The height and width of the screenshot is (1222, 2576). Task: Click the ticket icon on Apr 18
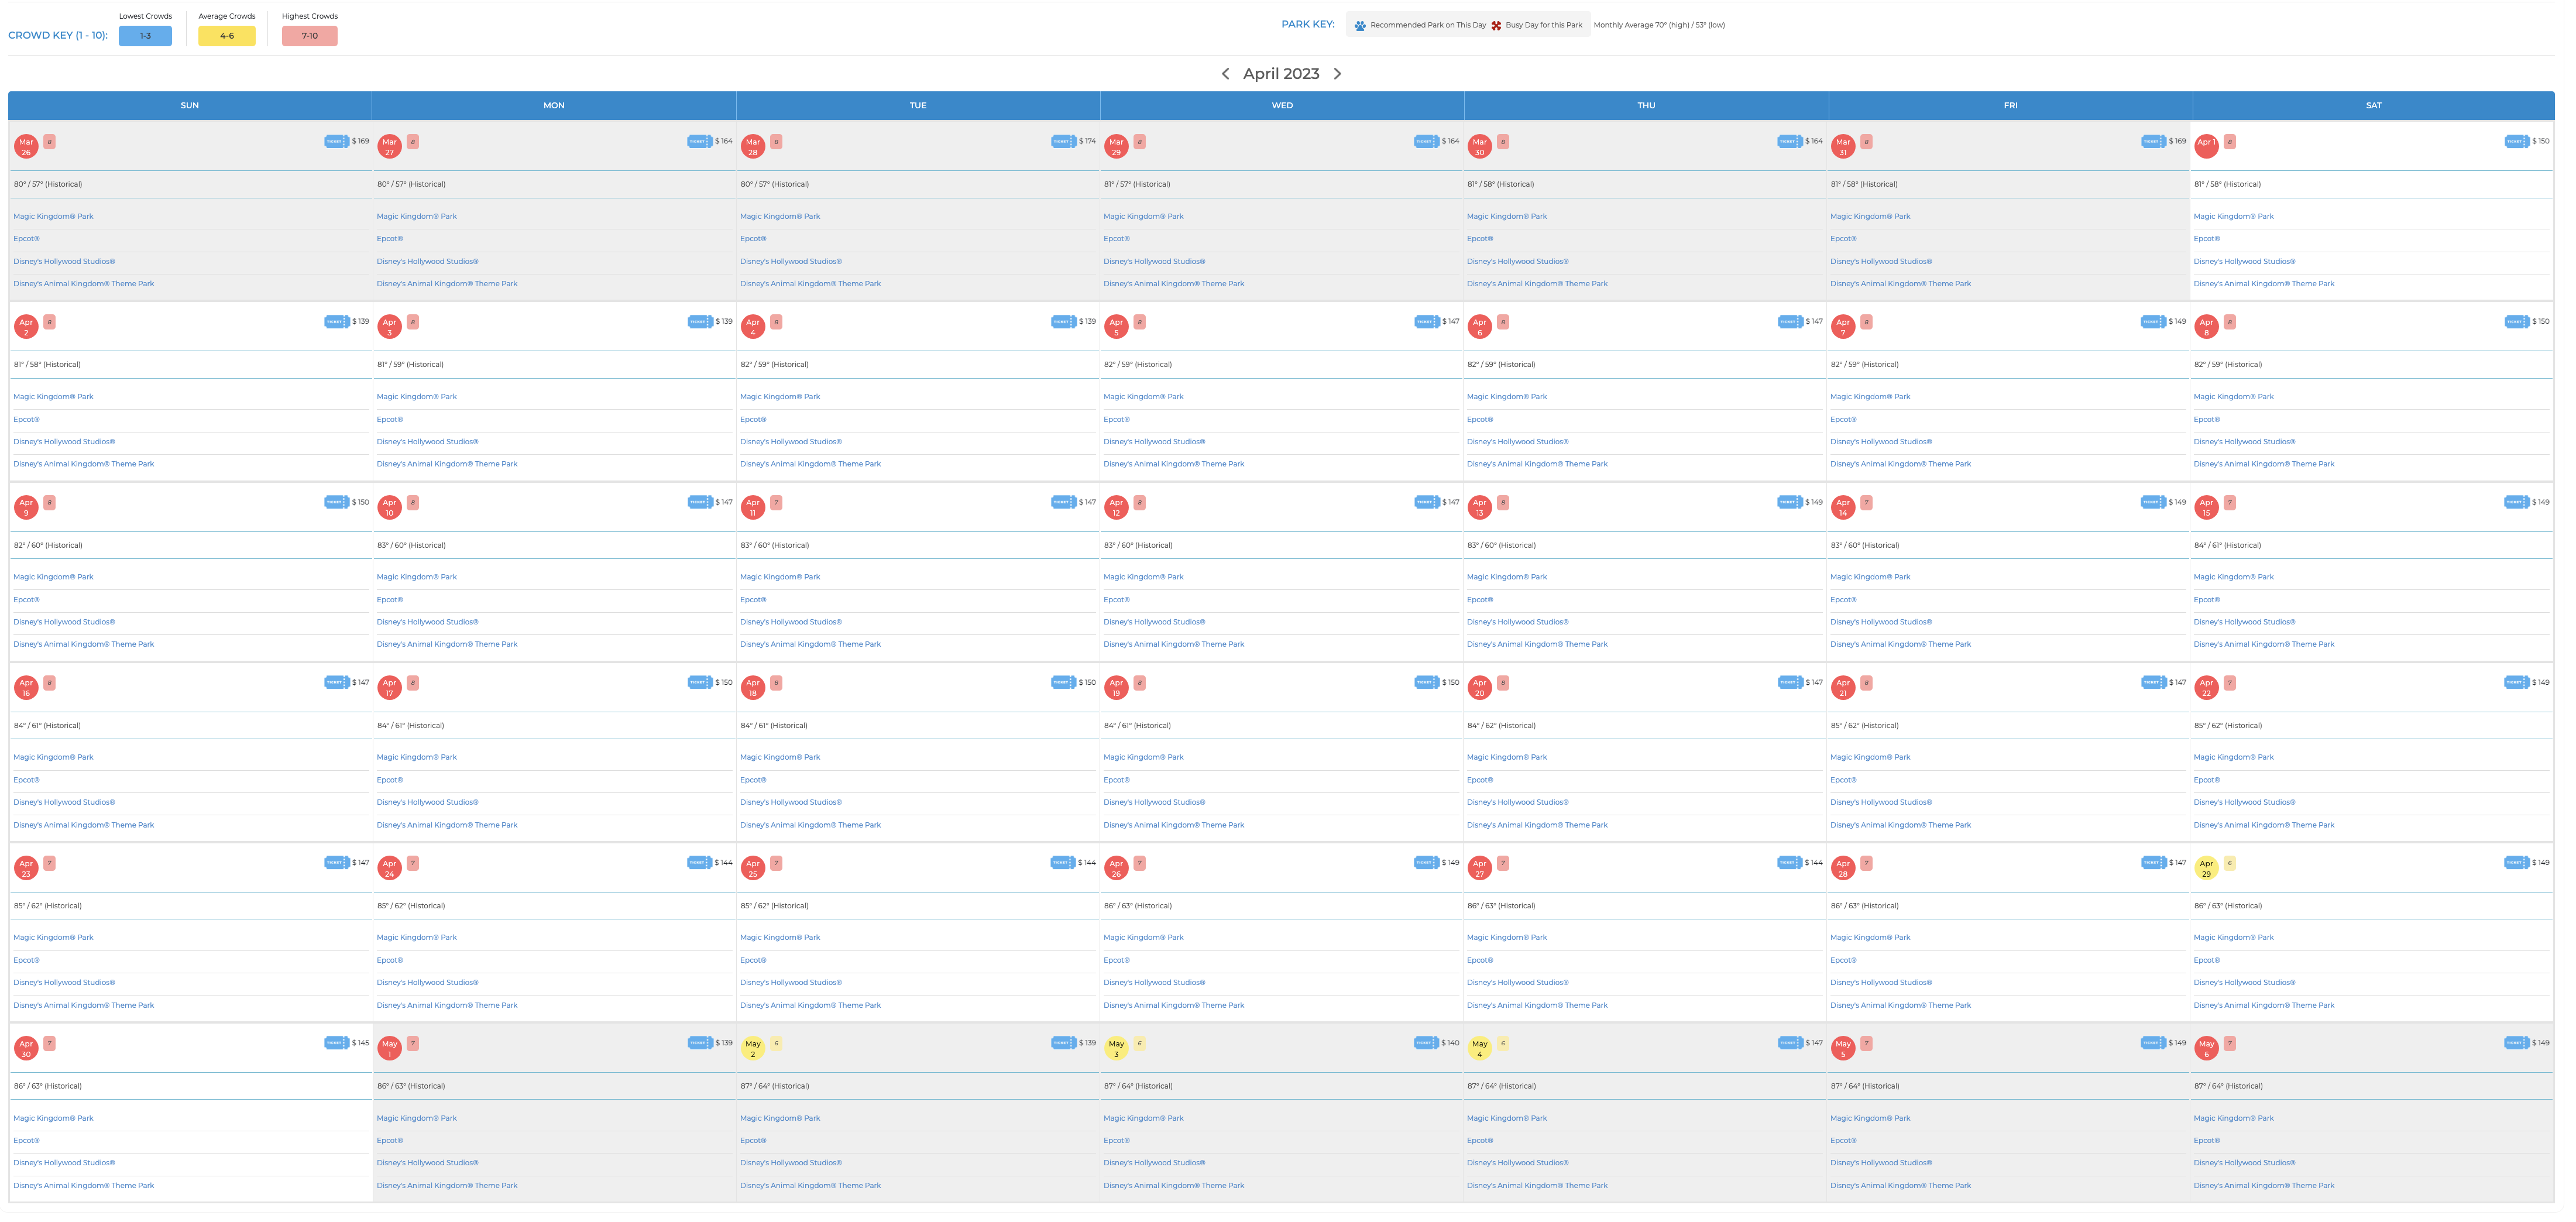pos(1063,683)
